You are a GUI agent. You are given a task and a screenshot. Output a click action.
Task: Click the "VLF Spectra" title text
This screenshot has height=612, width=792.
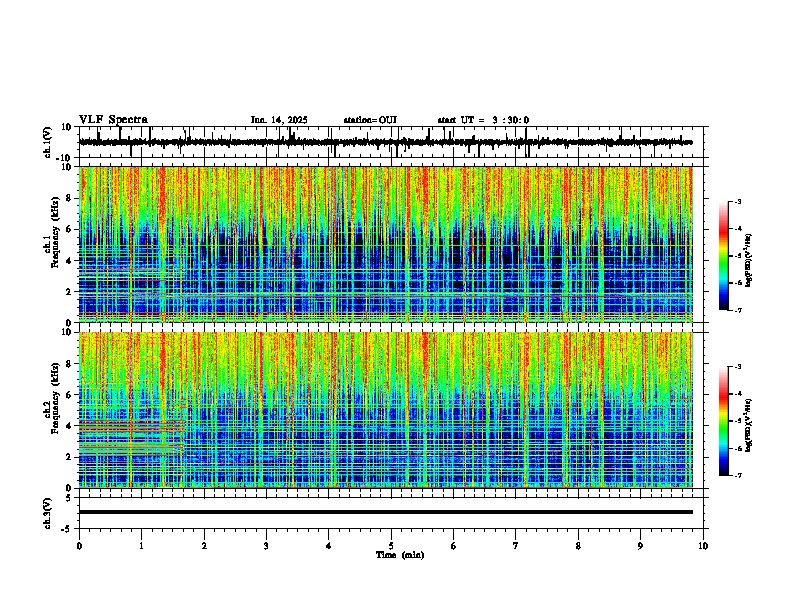point(113,120)
